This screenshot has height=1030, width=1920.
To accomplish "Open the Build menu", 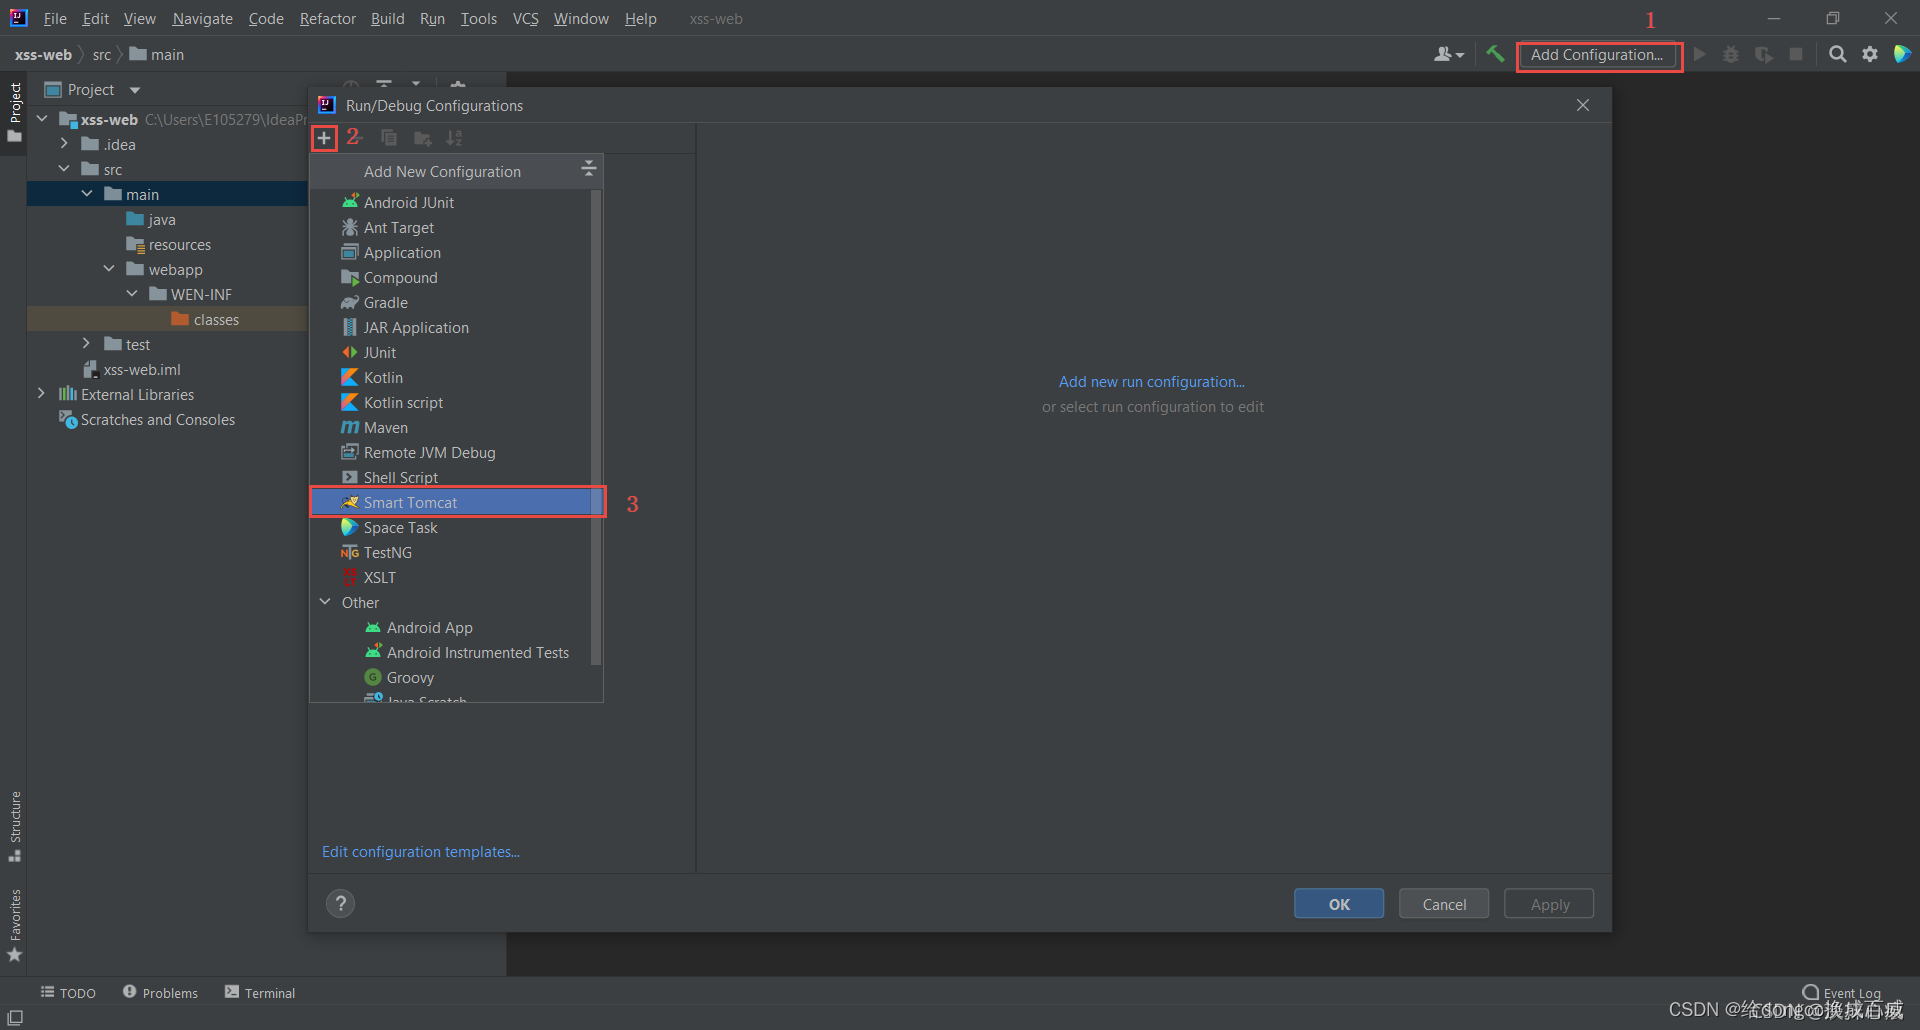I will click(387, 19).
